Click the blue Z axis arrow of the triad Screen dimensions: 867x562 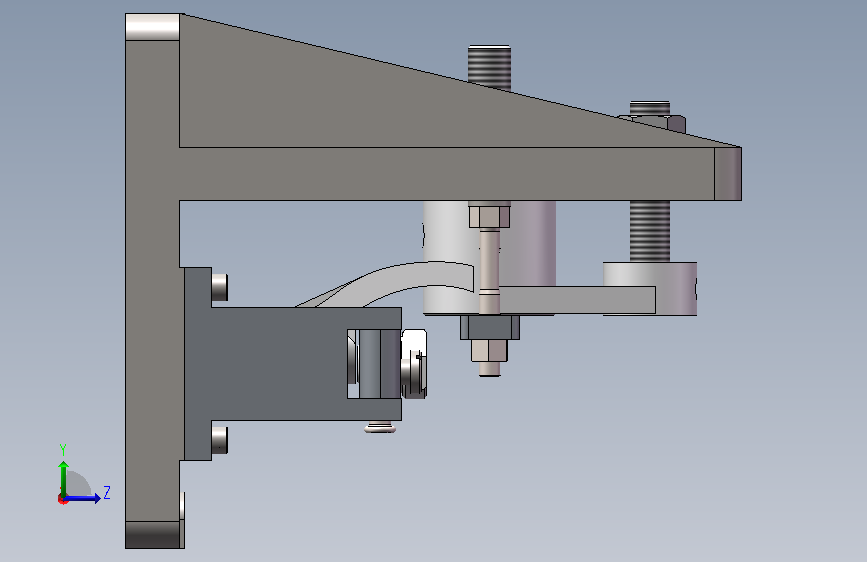(83, 498)
